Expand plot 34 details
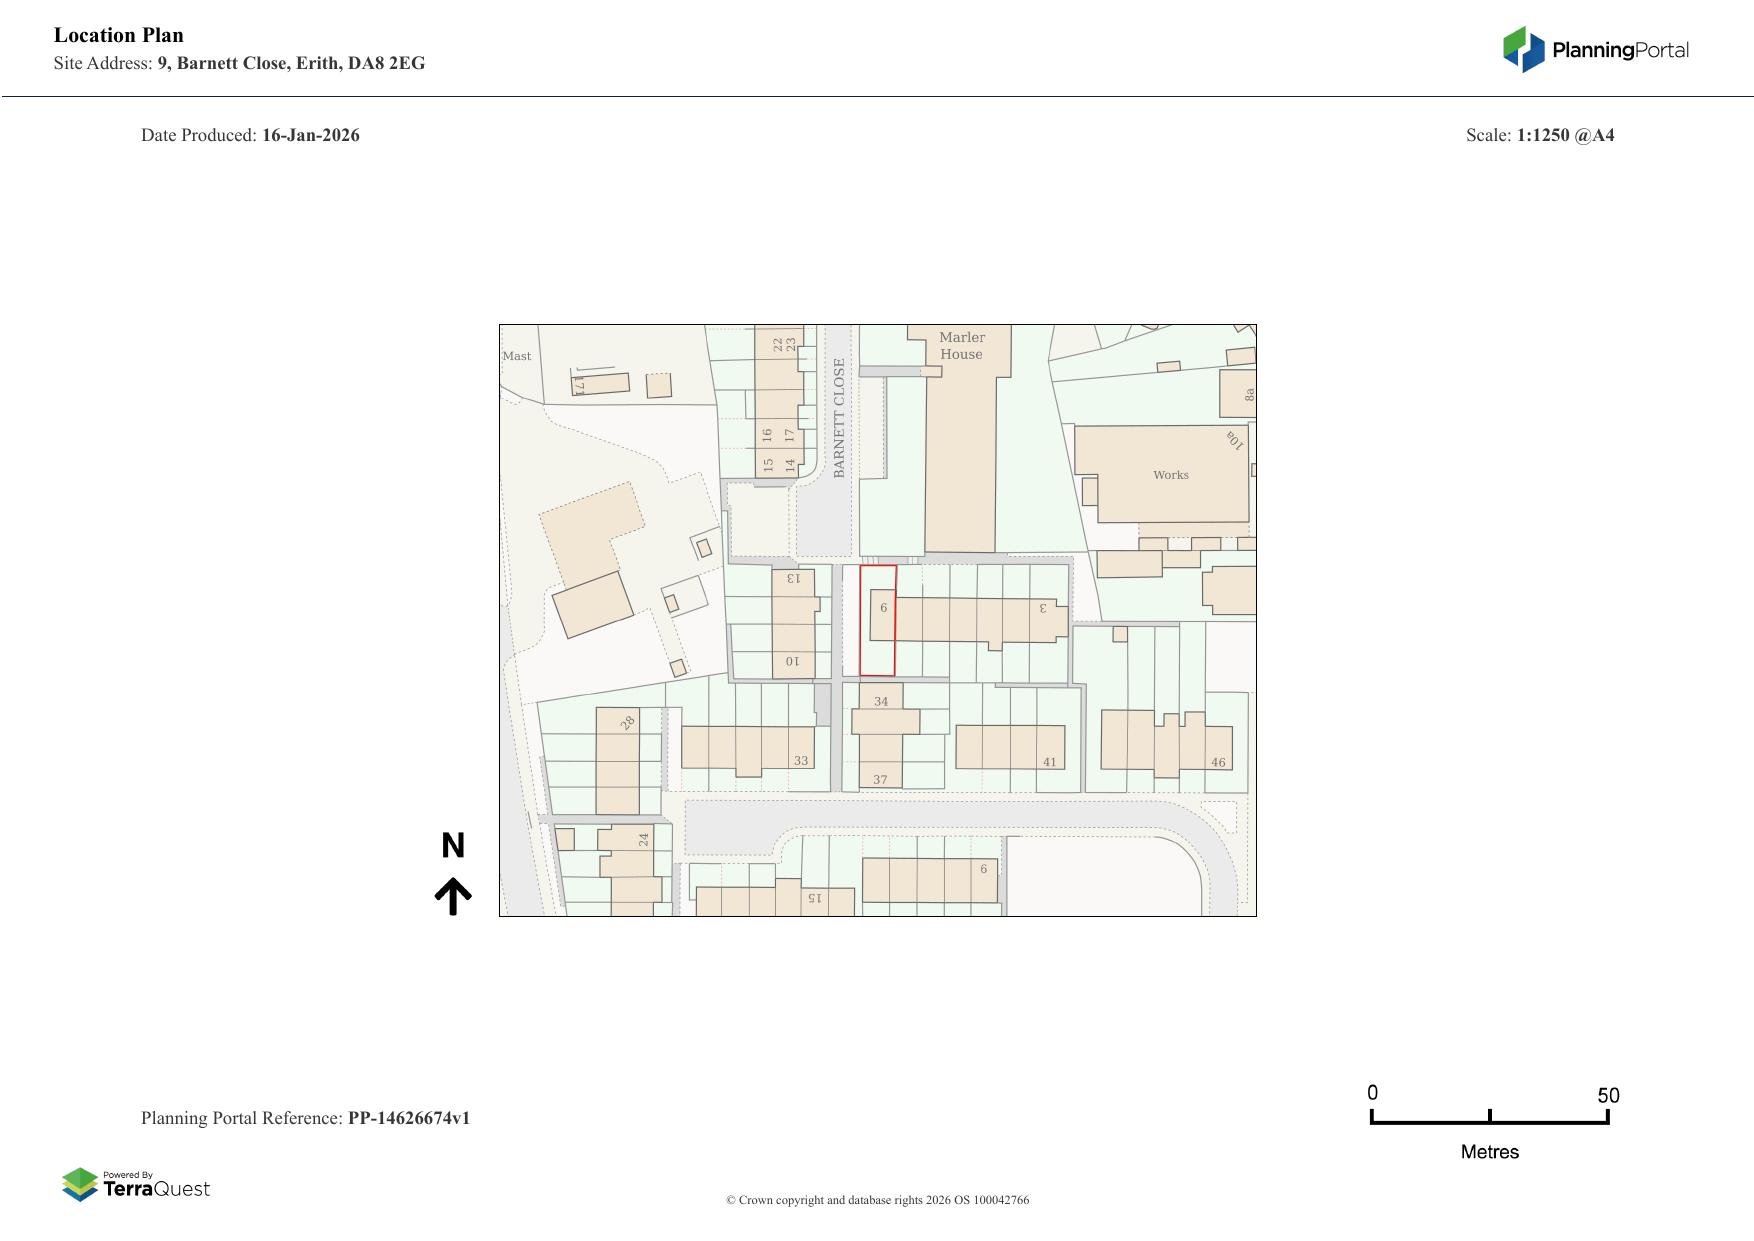 point(882,703)
